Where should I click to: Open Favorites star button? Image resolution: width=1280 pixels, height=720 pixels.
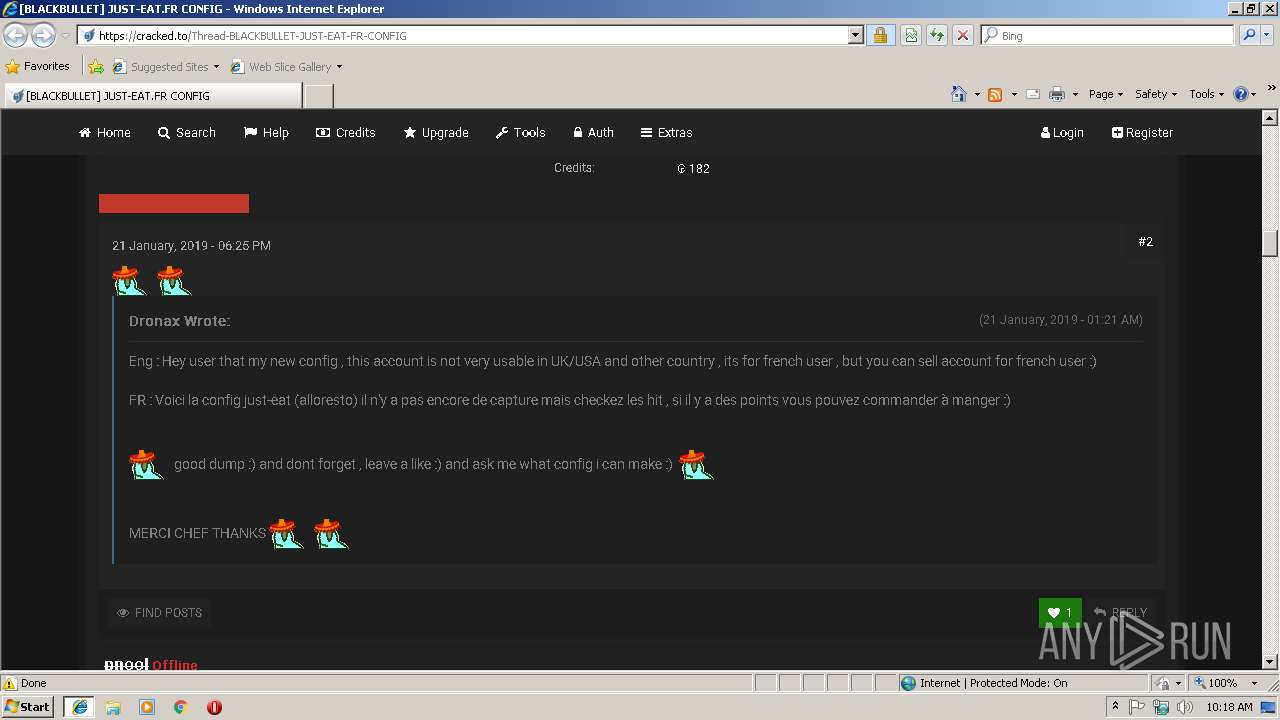(38, 66)
